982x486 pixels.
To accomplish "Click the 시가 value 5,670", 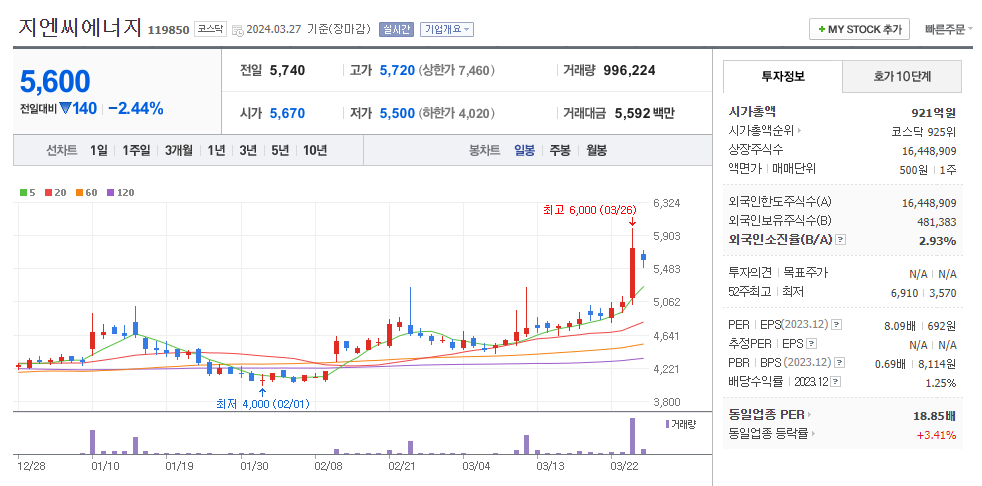I will click(287, 113).
